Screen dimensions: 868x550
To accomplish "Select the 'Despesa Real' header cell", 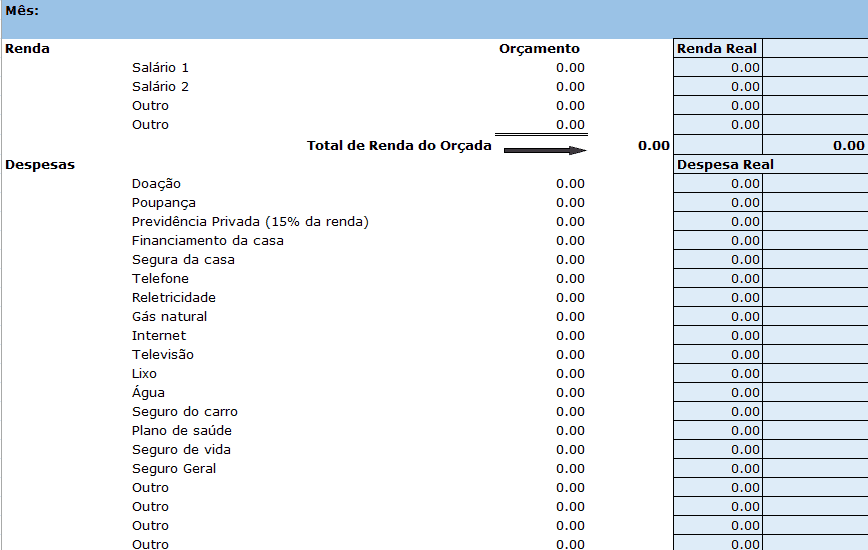I will [x=725, y=165].
